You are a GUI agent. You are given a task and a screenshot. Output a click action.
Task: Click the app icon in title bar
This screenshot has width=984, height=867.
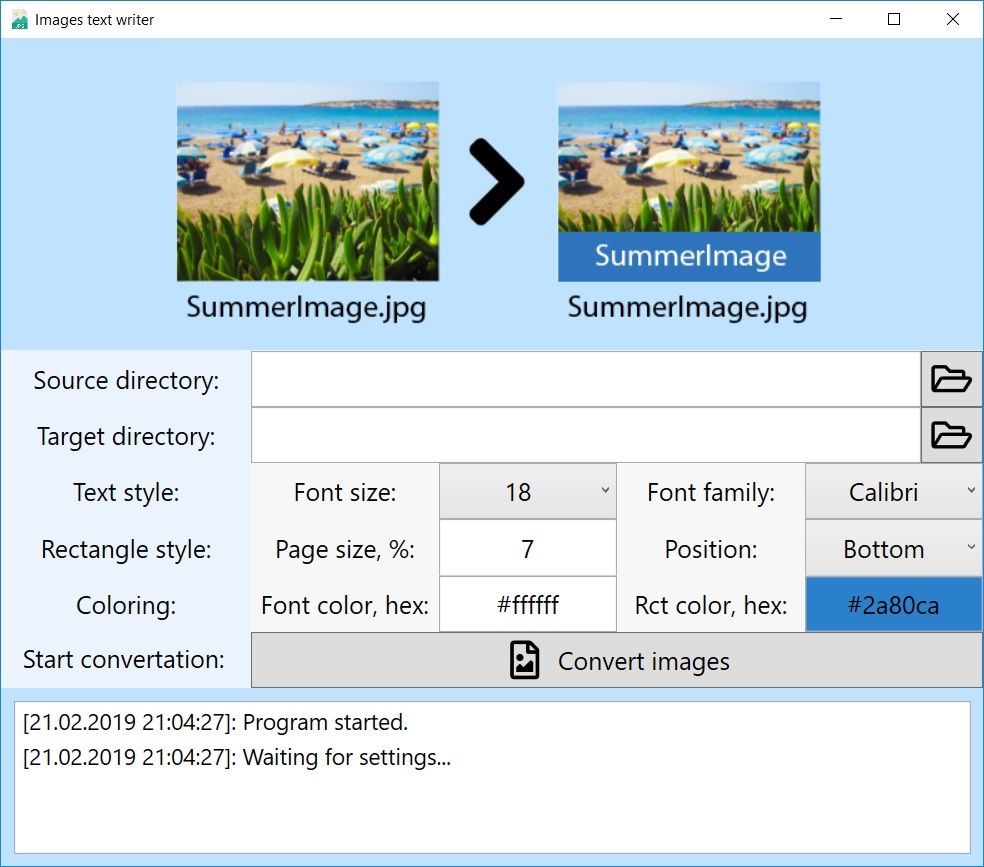19,19
